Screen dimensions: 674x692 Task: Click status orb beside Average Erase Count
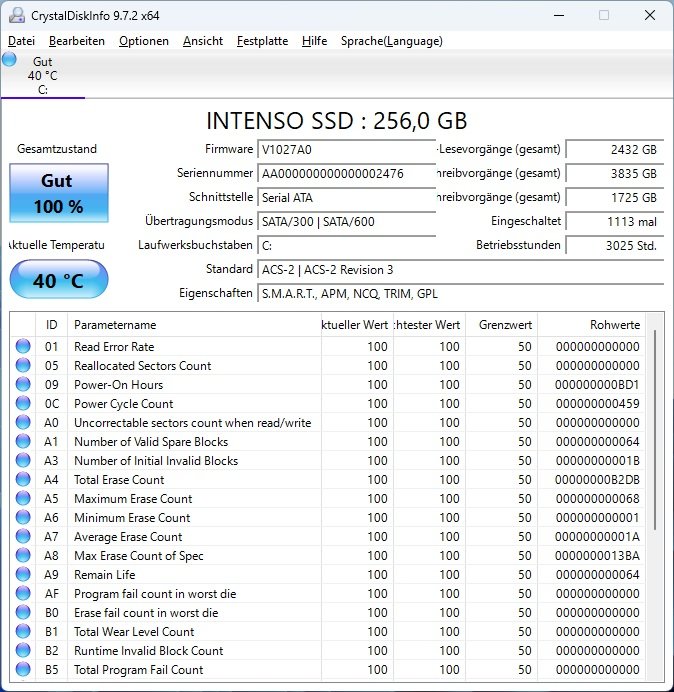tap(23, 536)
